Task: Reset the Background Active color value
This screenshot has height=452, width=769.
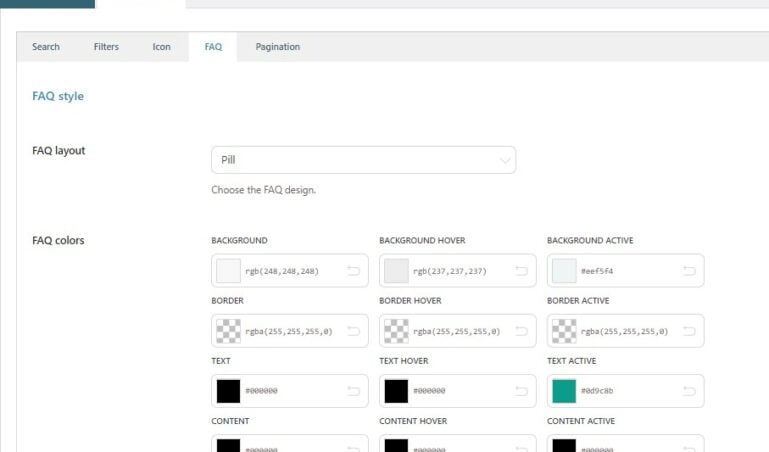Action: tap(689, 271)
